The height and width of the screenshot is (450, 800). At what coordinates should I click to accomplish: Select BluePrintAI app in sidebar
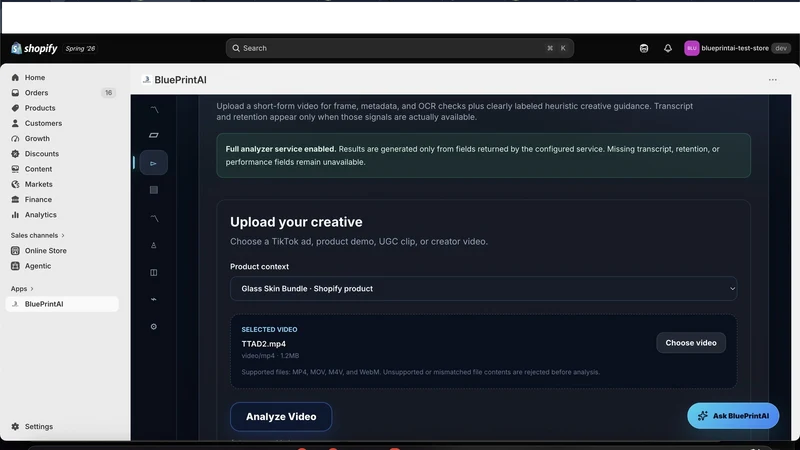click(62, 304)
